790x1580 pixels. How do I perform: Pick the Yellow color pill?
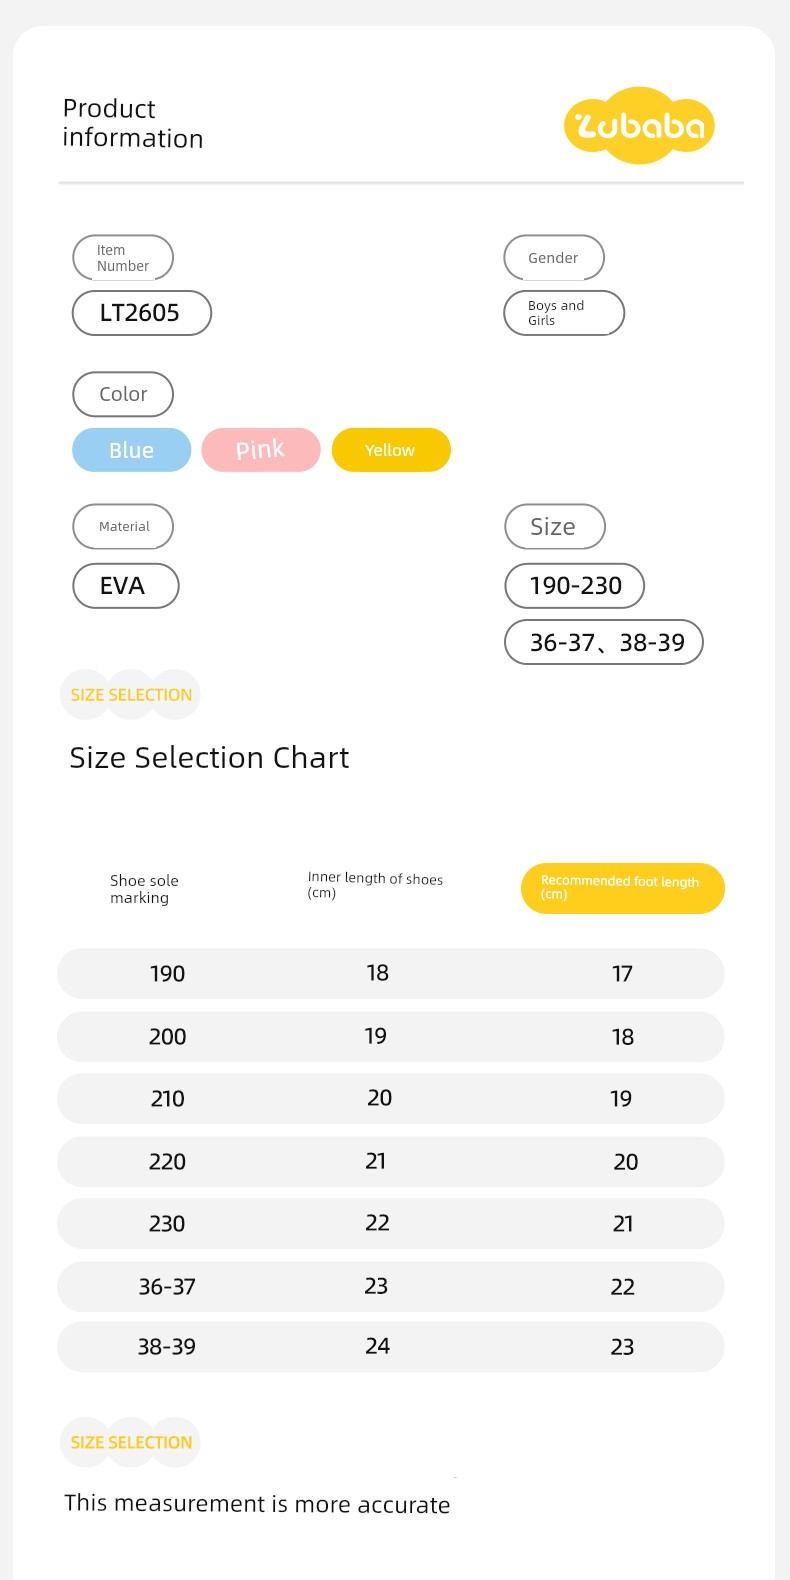[391, 450]
